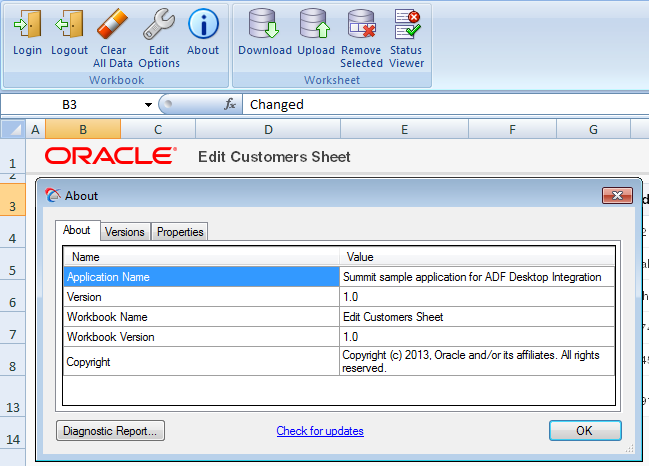Viewport: 649px width, 466px height.
Task: Select row 5 header
Action: pyautogui.click(x=13, y=264)
